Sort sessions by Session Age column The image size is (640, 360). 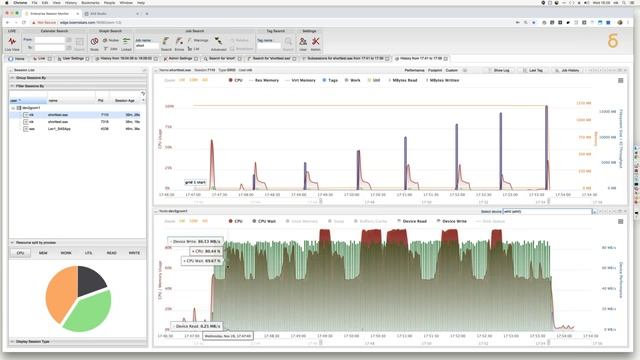coord(124,100)
